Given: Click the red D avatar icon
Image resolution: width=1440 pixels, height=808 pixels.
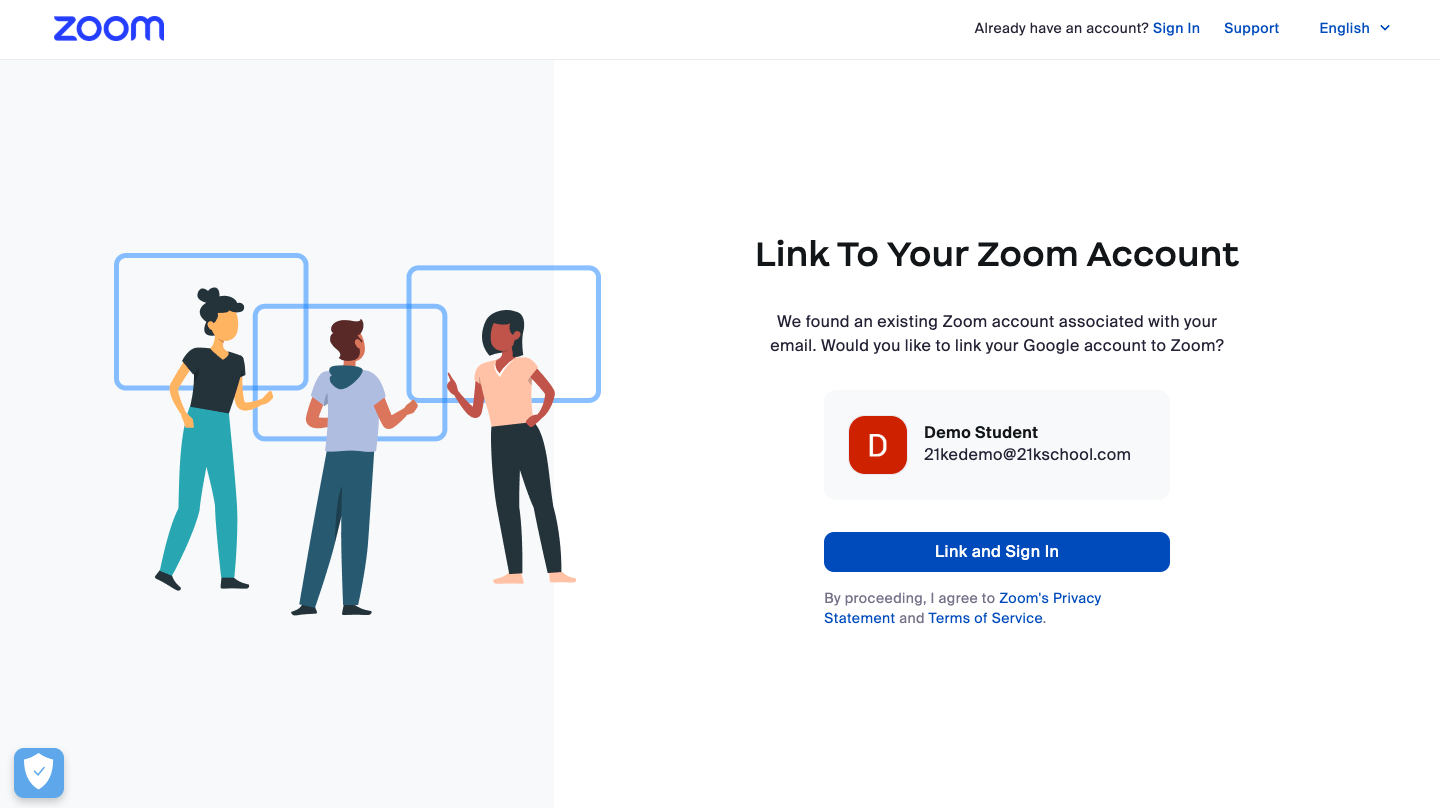Looking at the screenshot, I should pos(877,445).
